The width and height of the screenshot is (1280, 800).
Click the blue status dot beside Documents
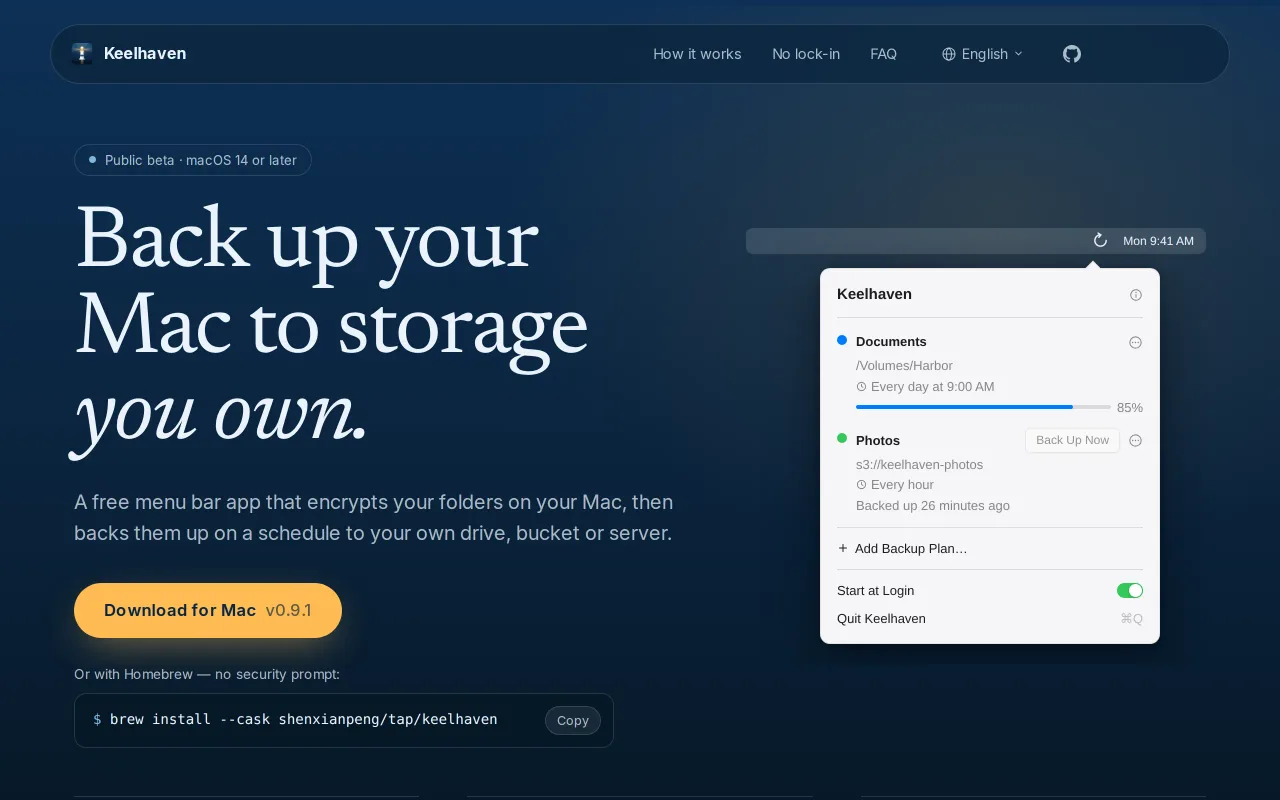click(842, 340)
